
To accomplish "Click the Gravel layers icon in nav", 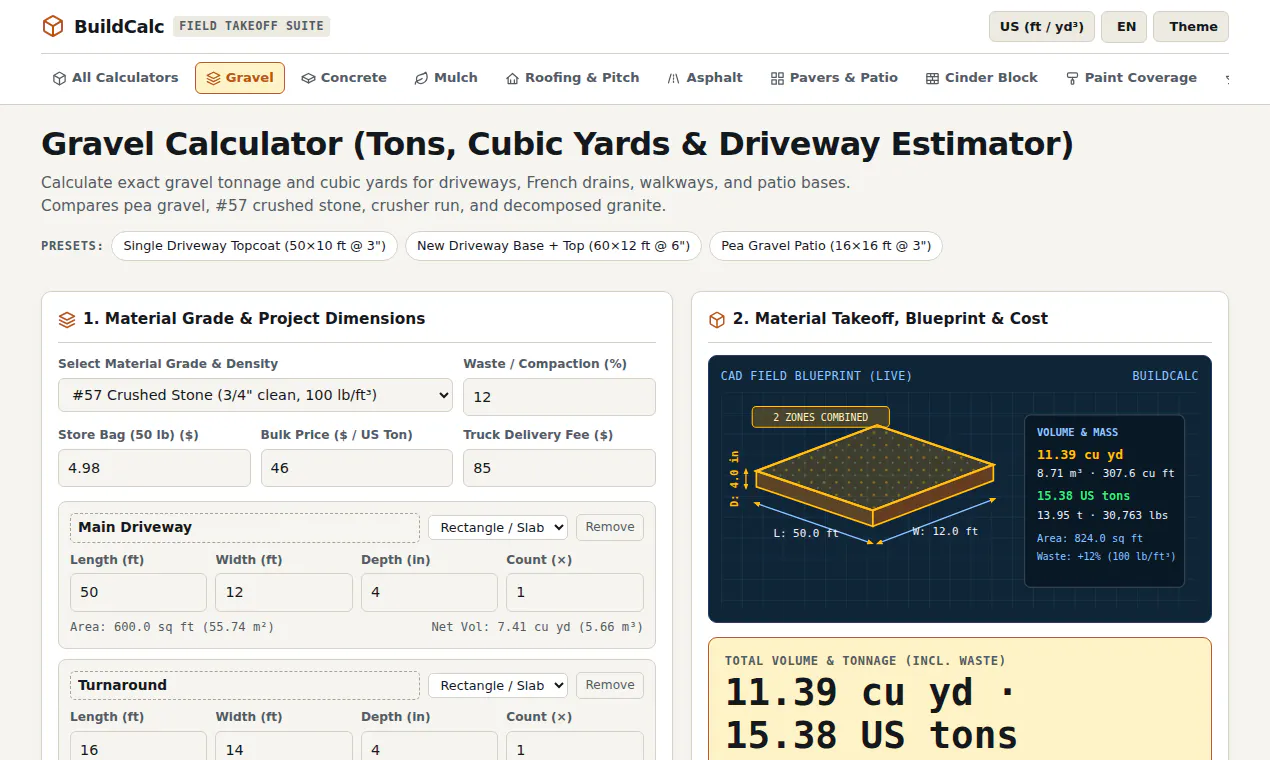I will (x=213, y=78).
